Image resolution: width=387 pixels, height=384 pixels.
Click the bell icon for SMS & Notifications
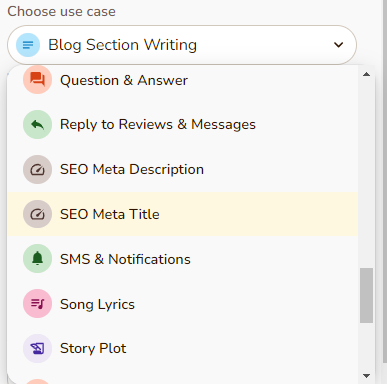coord(37,259)
